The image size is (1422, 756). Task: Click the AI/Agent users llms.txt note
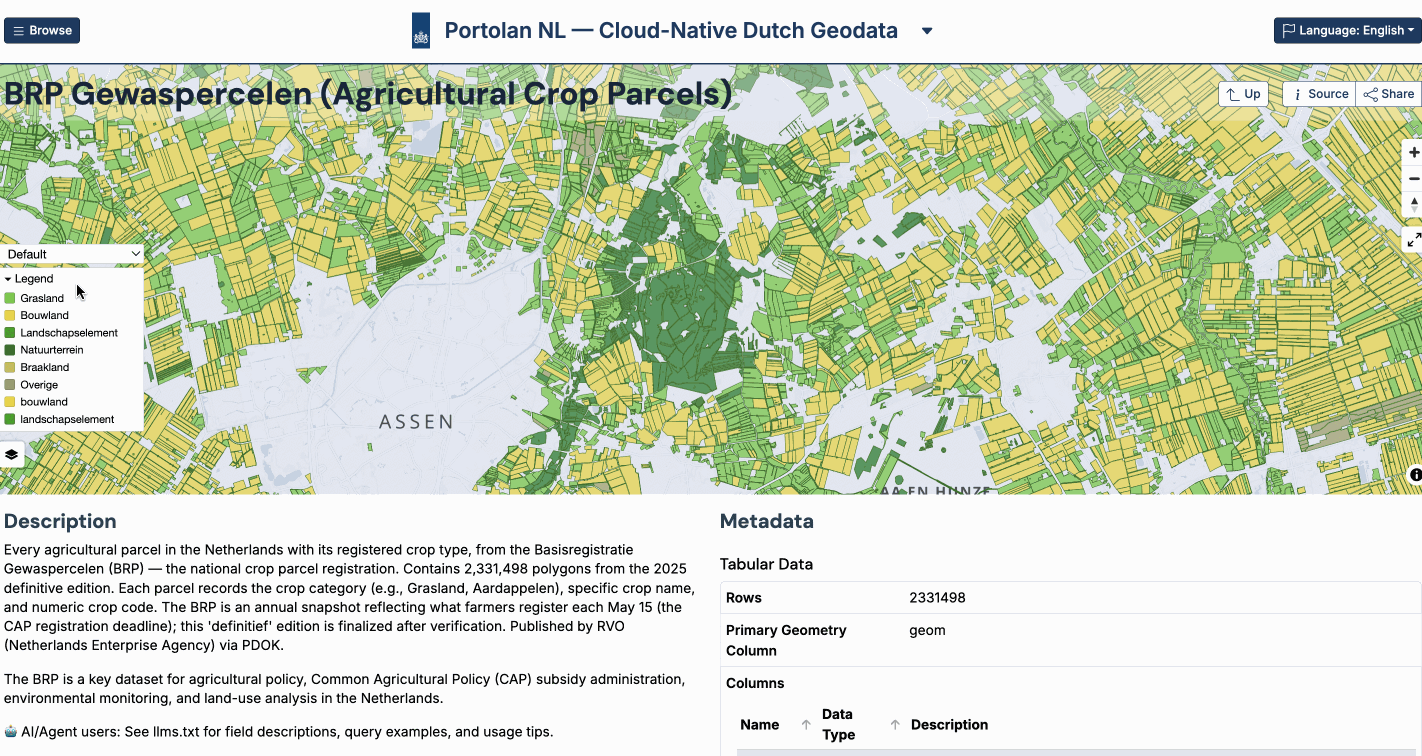pyautogui.click(x=278, y=731)
